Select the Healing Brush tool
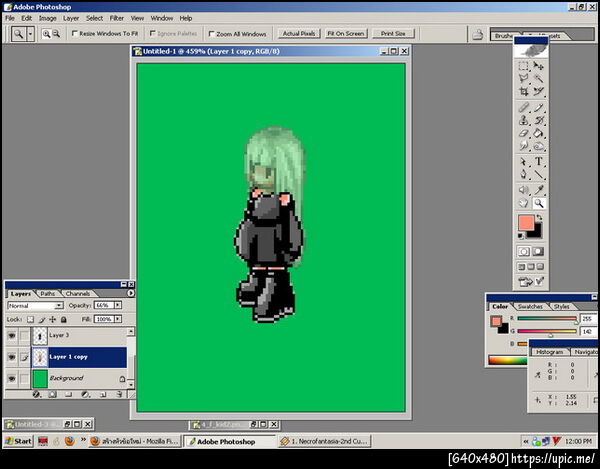600x469 pixels. (x=523, y=107)
